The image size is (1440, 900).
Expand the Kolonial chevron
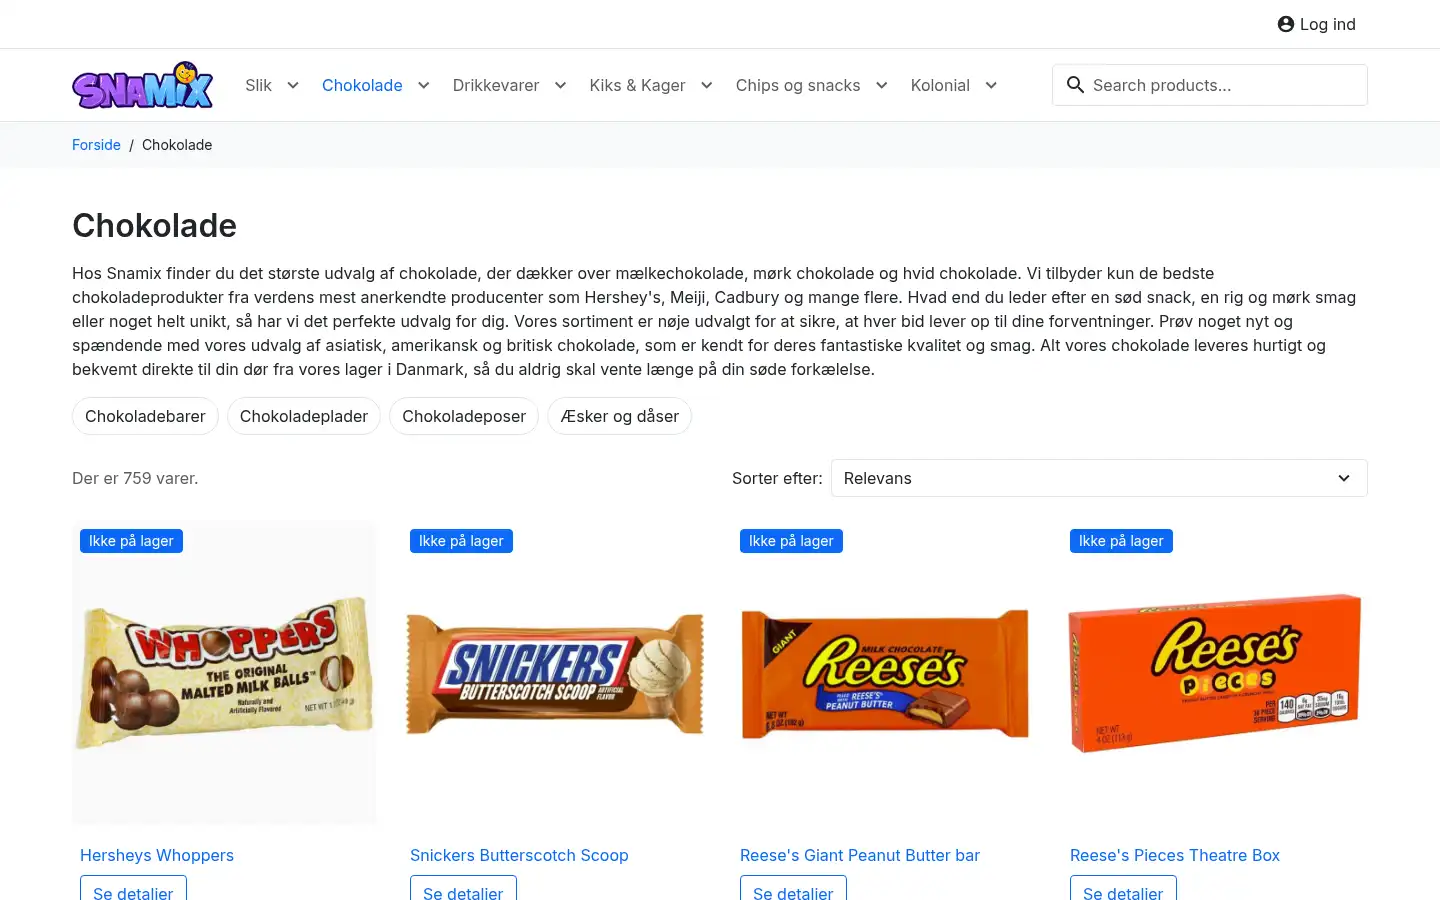pos(991,85)
